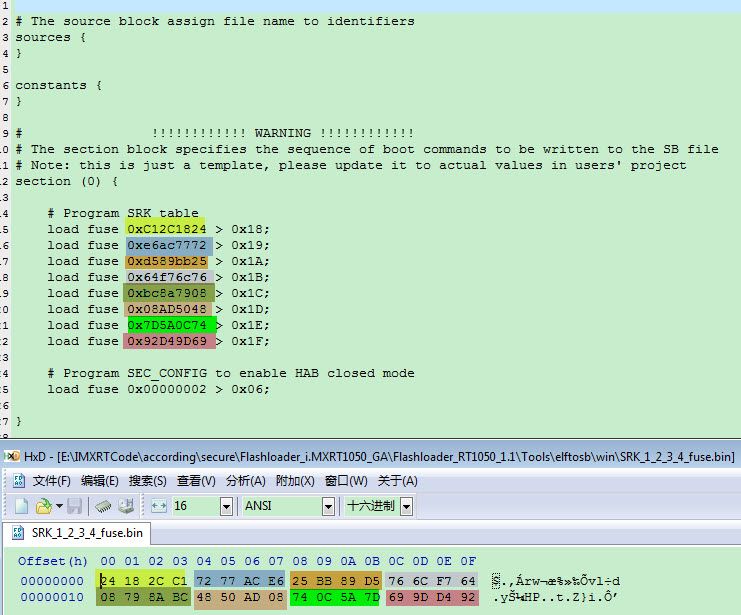Click the HxD save disk icon
Screen dimensions: 741x615
pos(75,506)
